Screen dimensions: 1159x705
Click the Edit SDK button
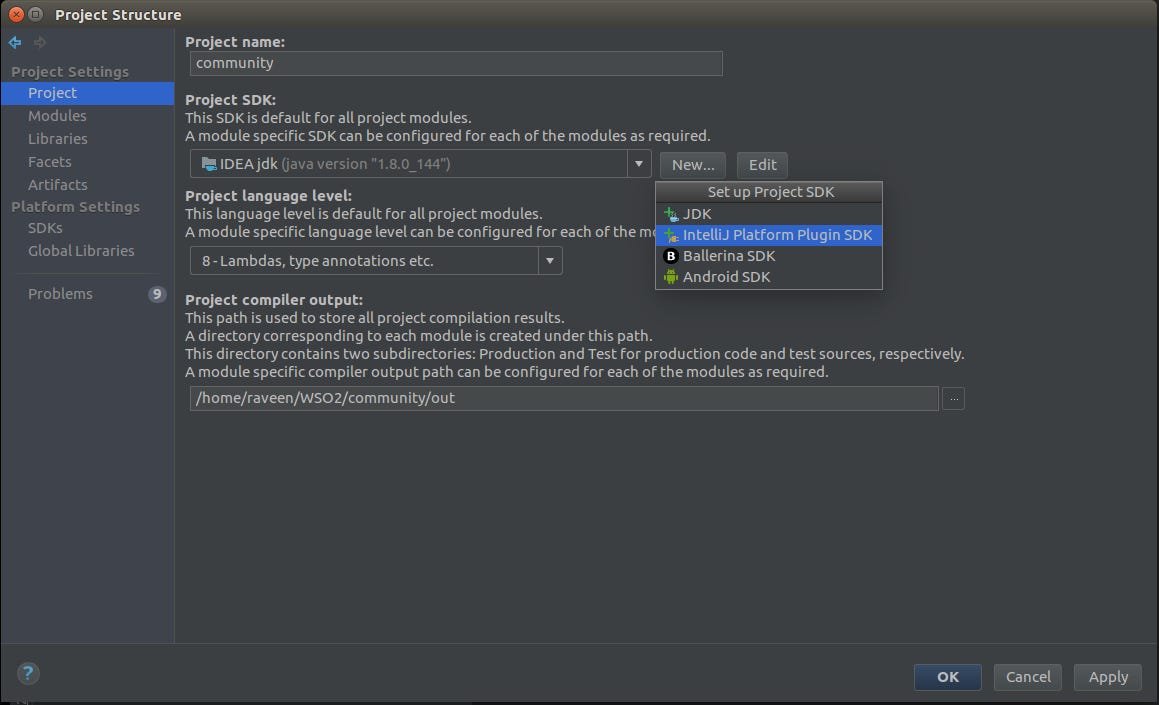762,165
